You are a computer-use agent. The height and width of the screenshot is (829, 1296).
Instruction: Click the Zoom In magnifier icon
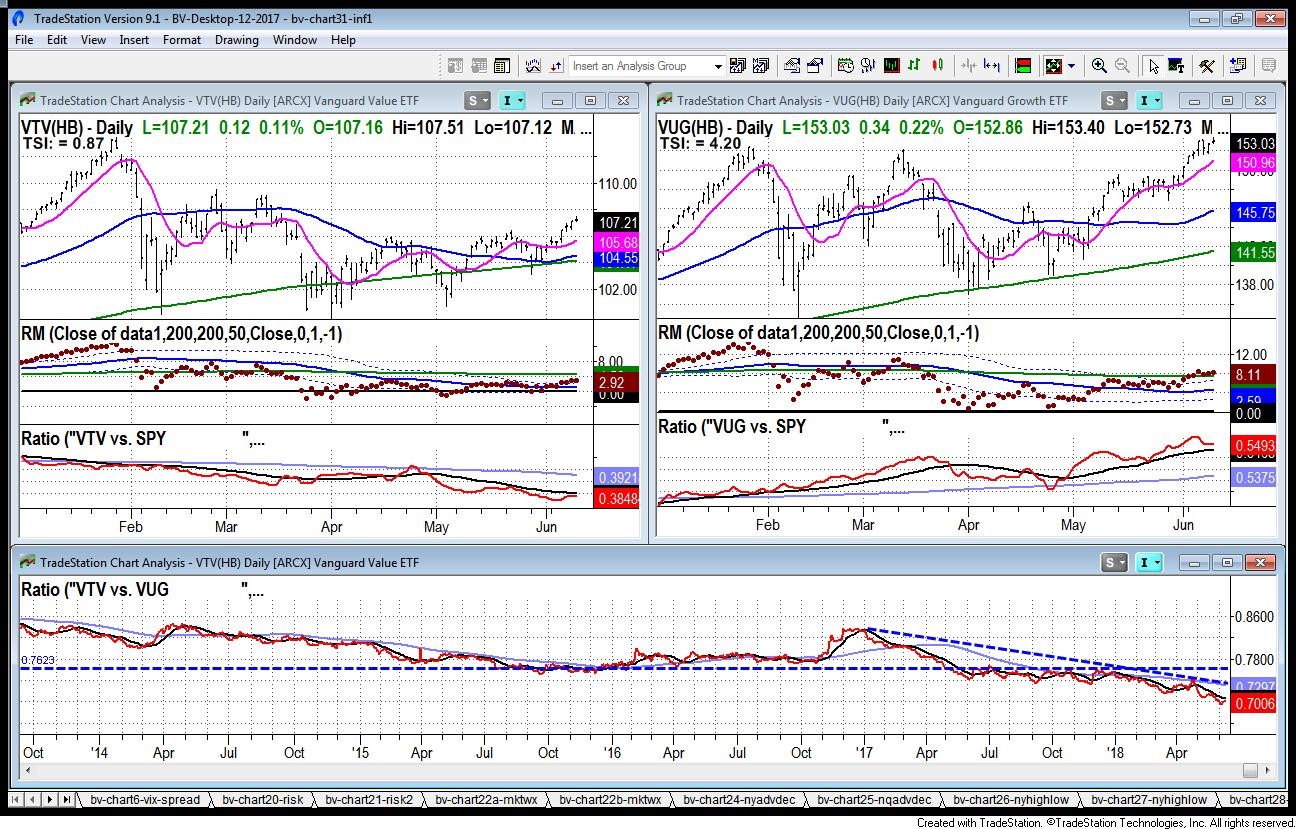(x=1099, y=66)
